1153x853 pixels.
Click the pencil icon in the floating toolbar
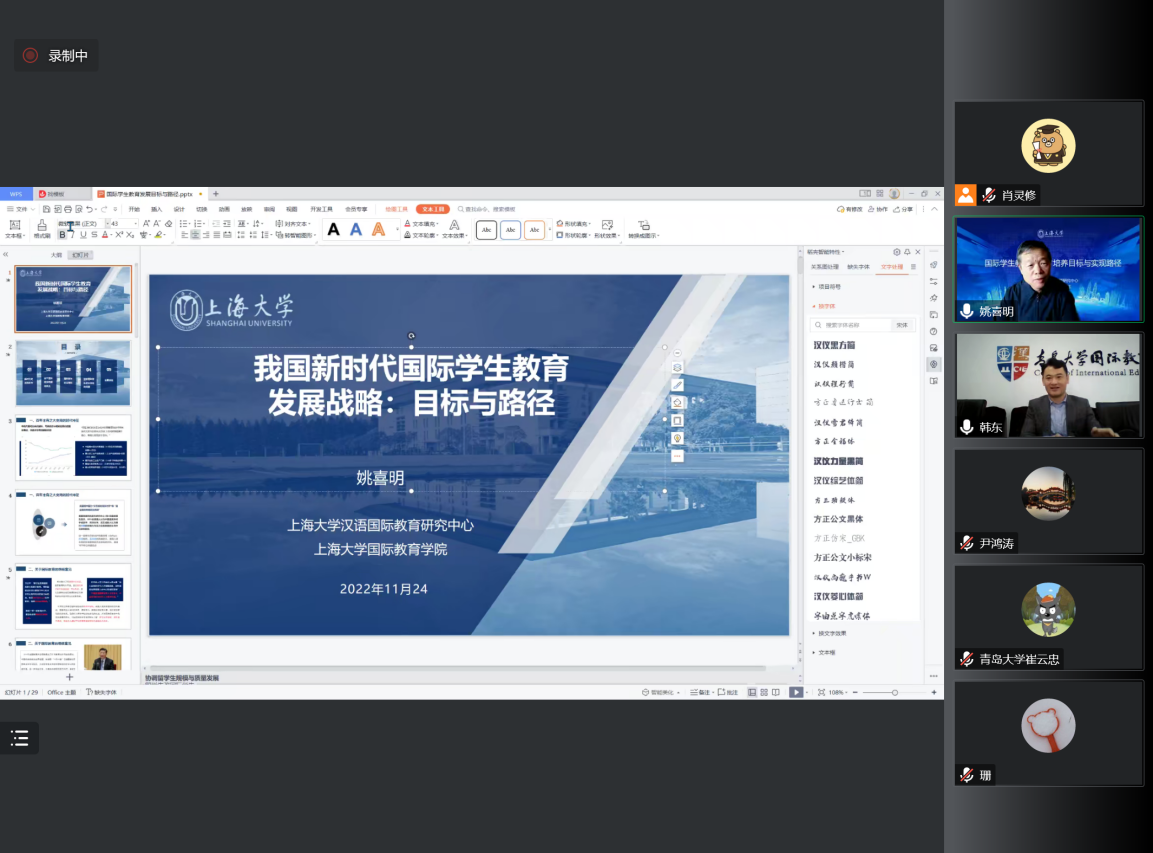(x=677, y=385)
